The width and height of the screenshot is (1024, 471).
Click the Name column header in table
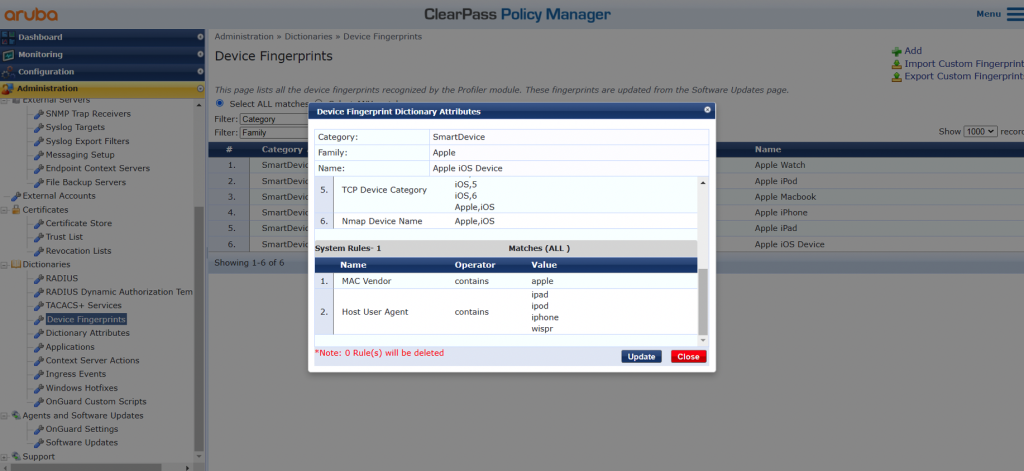point(768,150)
